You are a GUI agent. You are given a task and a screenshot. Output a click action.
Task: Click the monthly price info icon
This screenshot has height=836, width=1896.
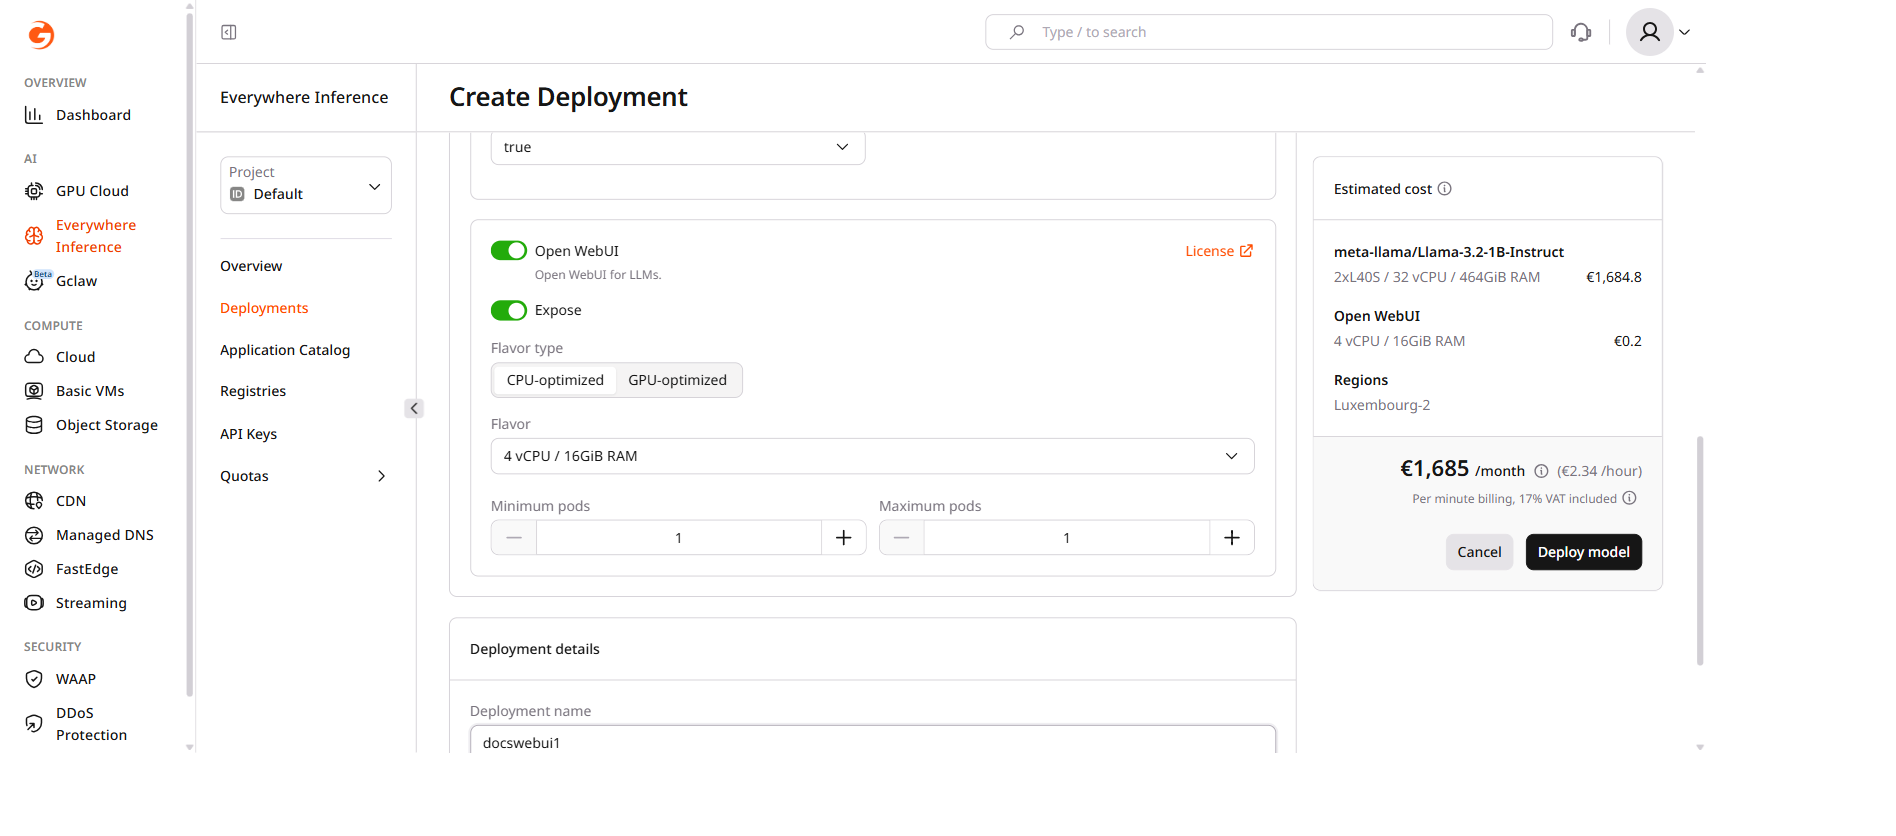click(x=1541, y=471)
